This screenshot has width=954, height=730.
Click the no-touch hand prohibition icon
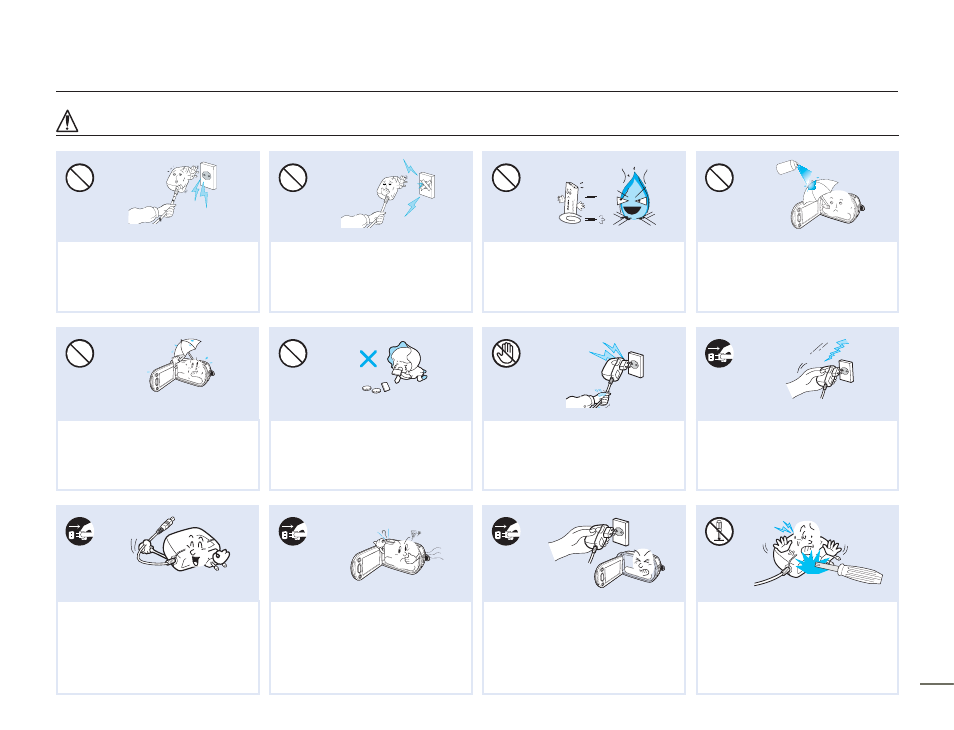506,353
